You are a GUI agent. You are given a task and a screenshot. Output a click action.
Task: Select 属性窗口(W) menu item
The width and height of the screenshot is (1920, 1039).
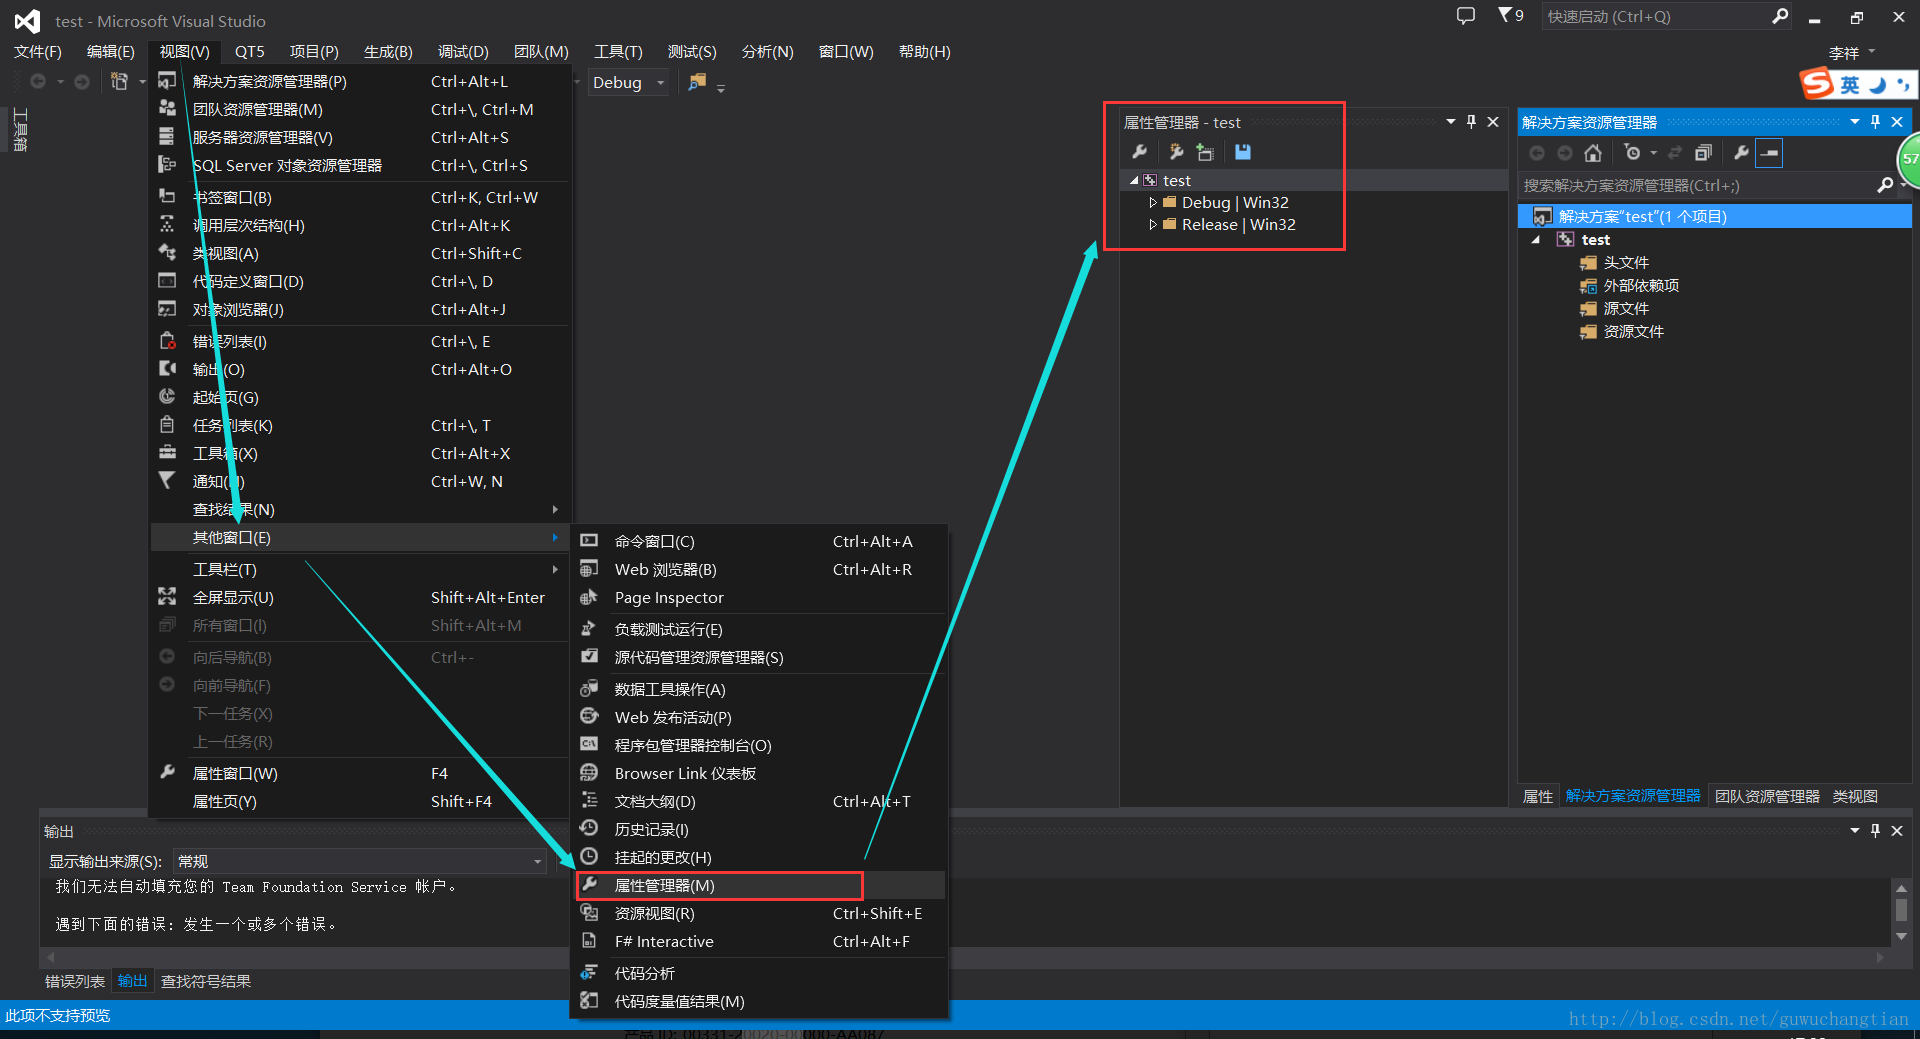coord(360,773)
